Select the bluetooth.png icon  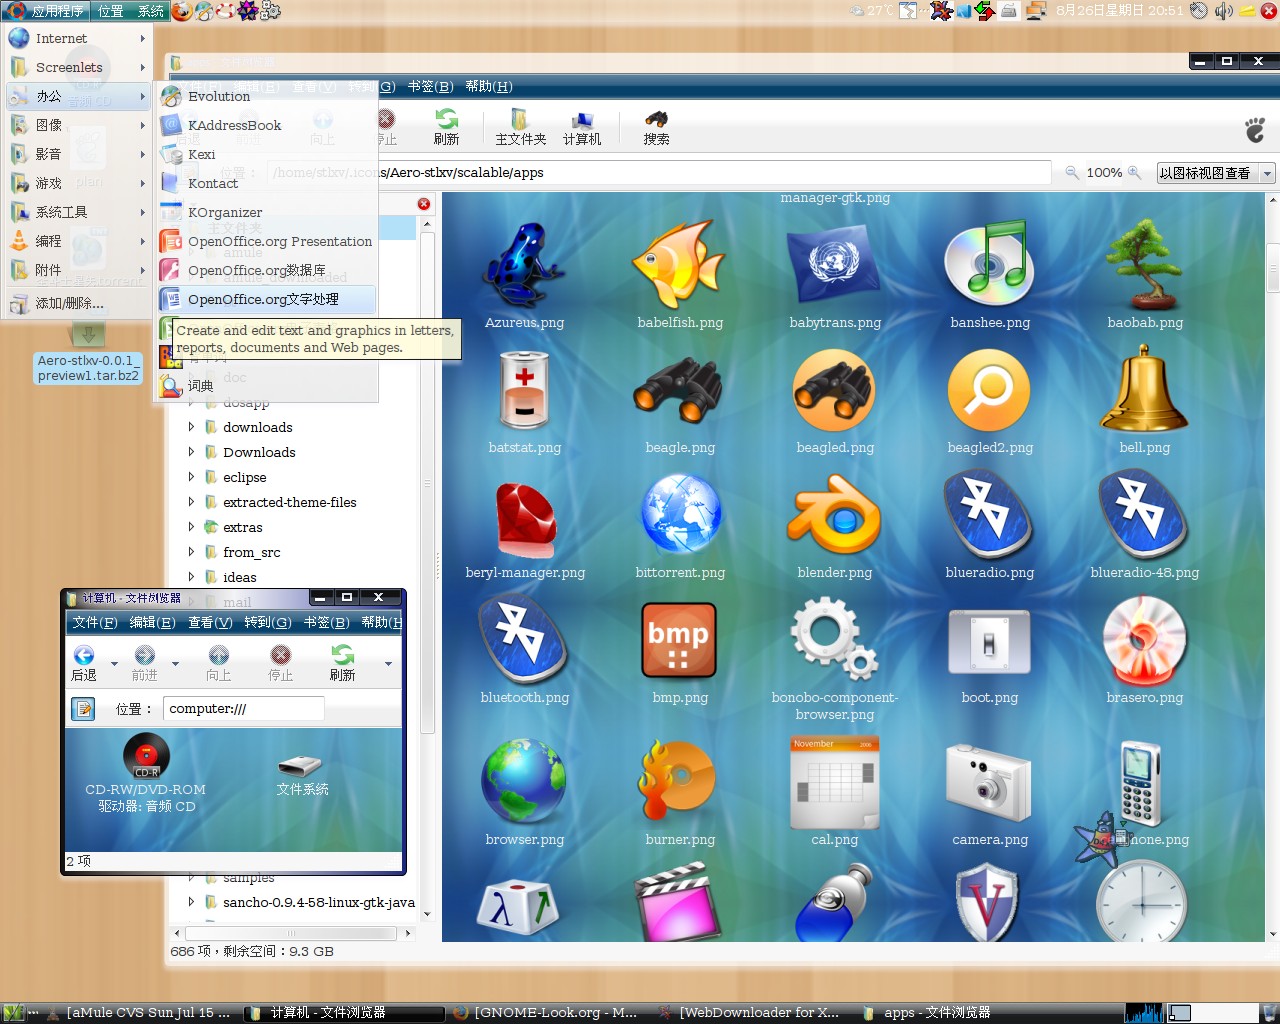[x=524, y=641]
